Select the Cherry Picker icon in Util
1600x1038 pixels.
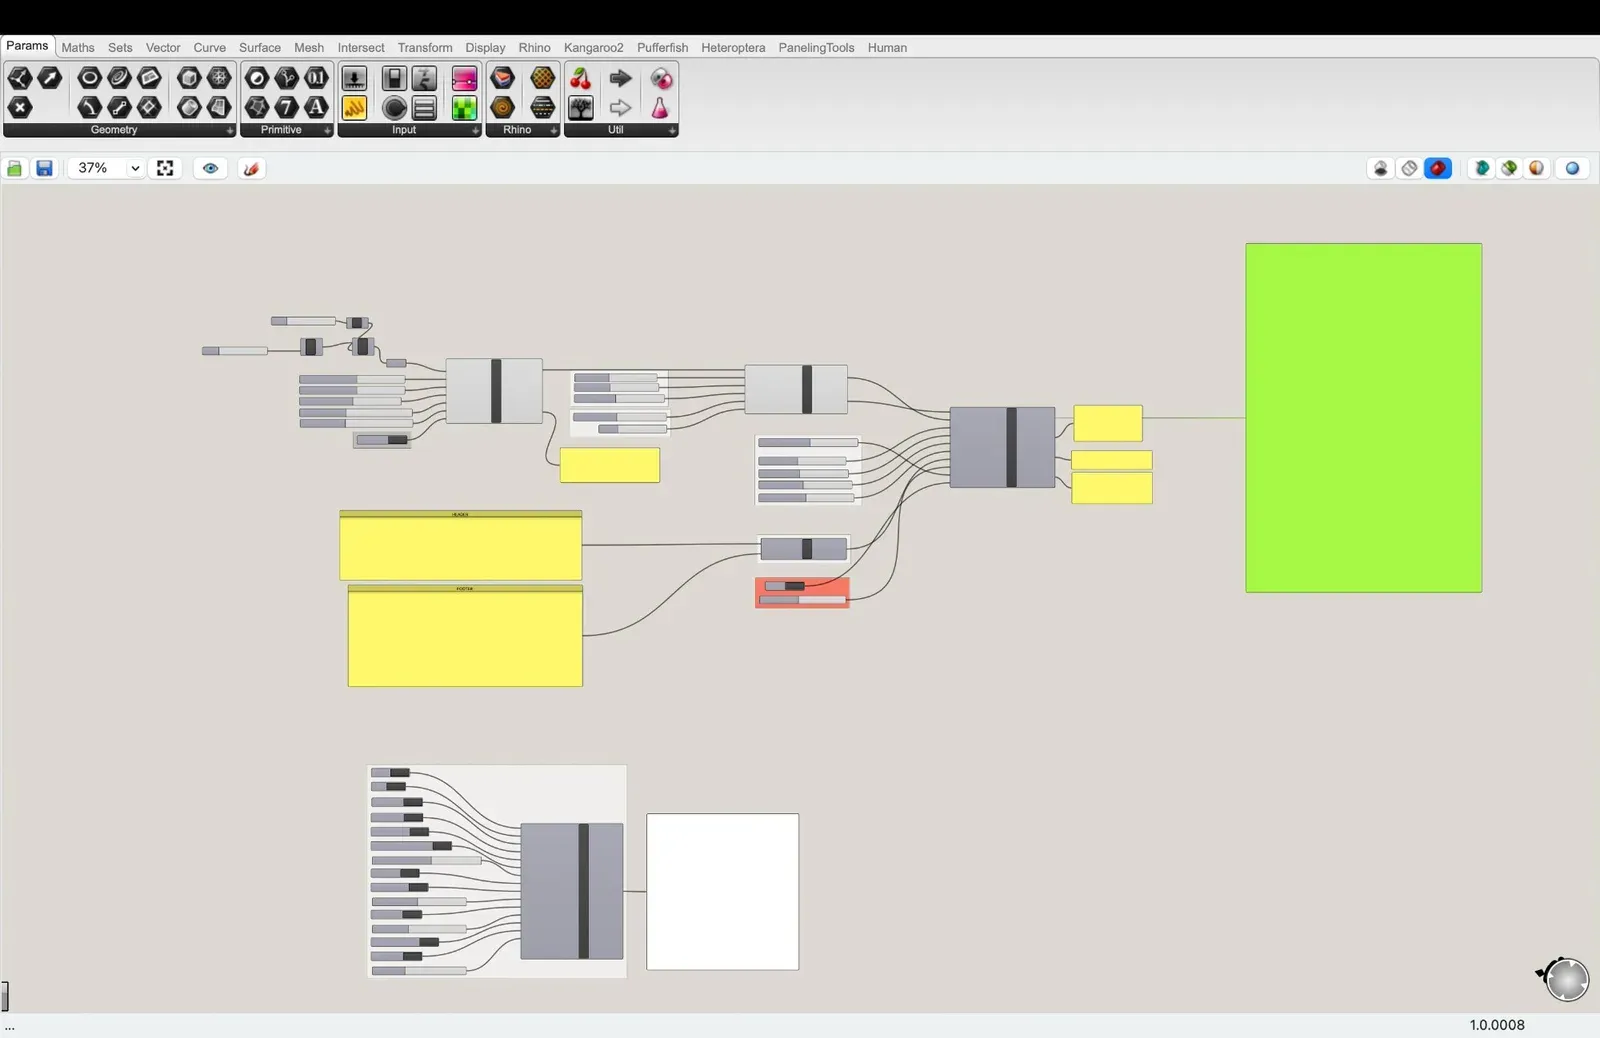click(581, 78)
